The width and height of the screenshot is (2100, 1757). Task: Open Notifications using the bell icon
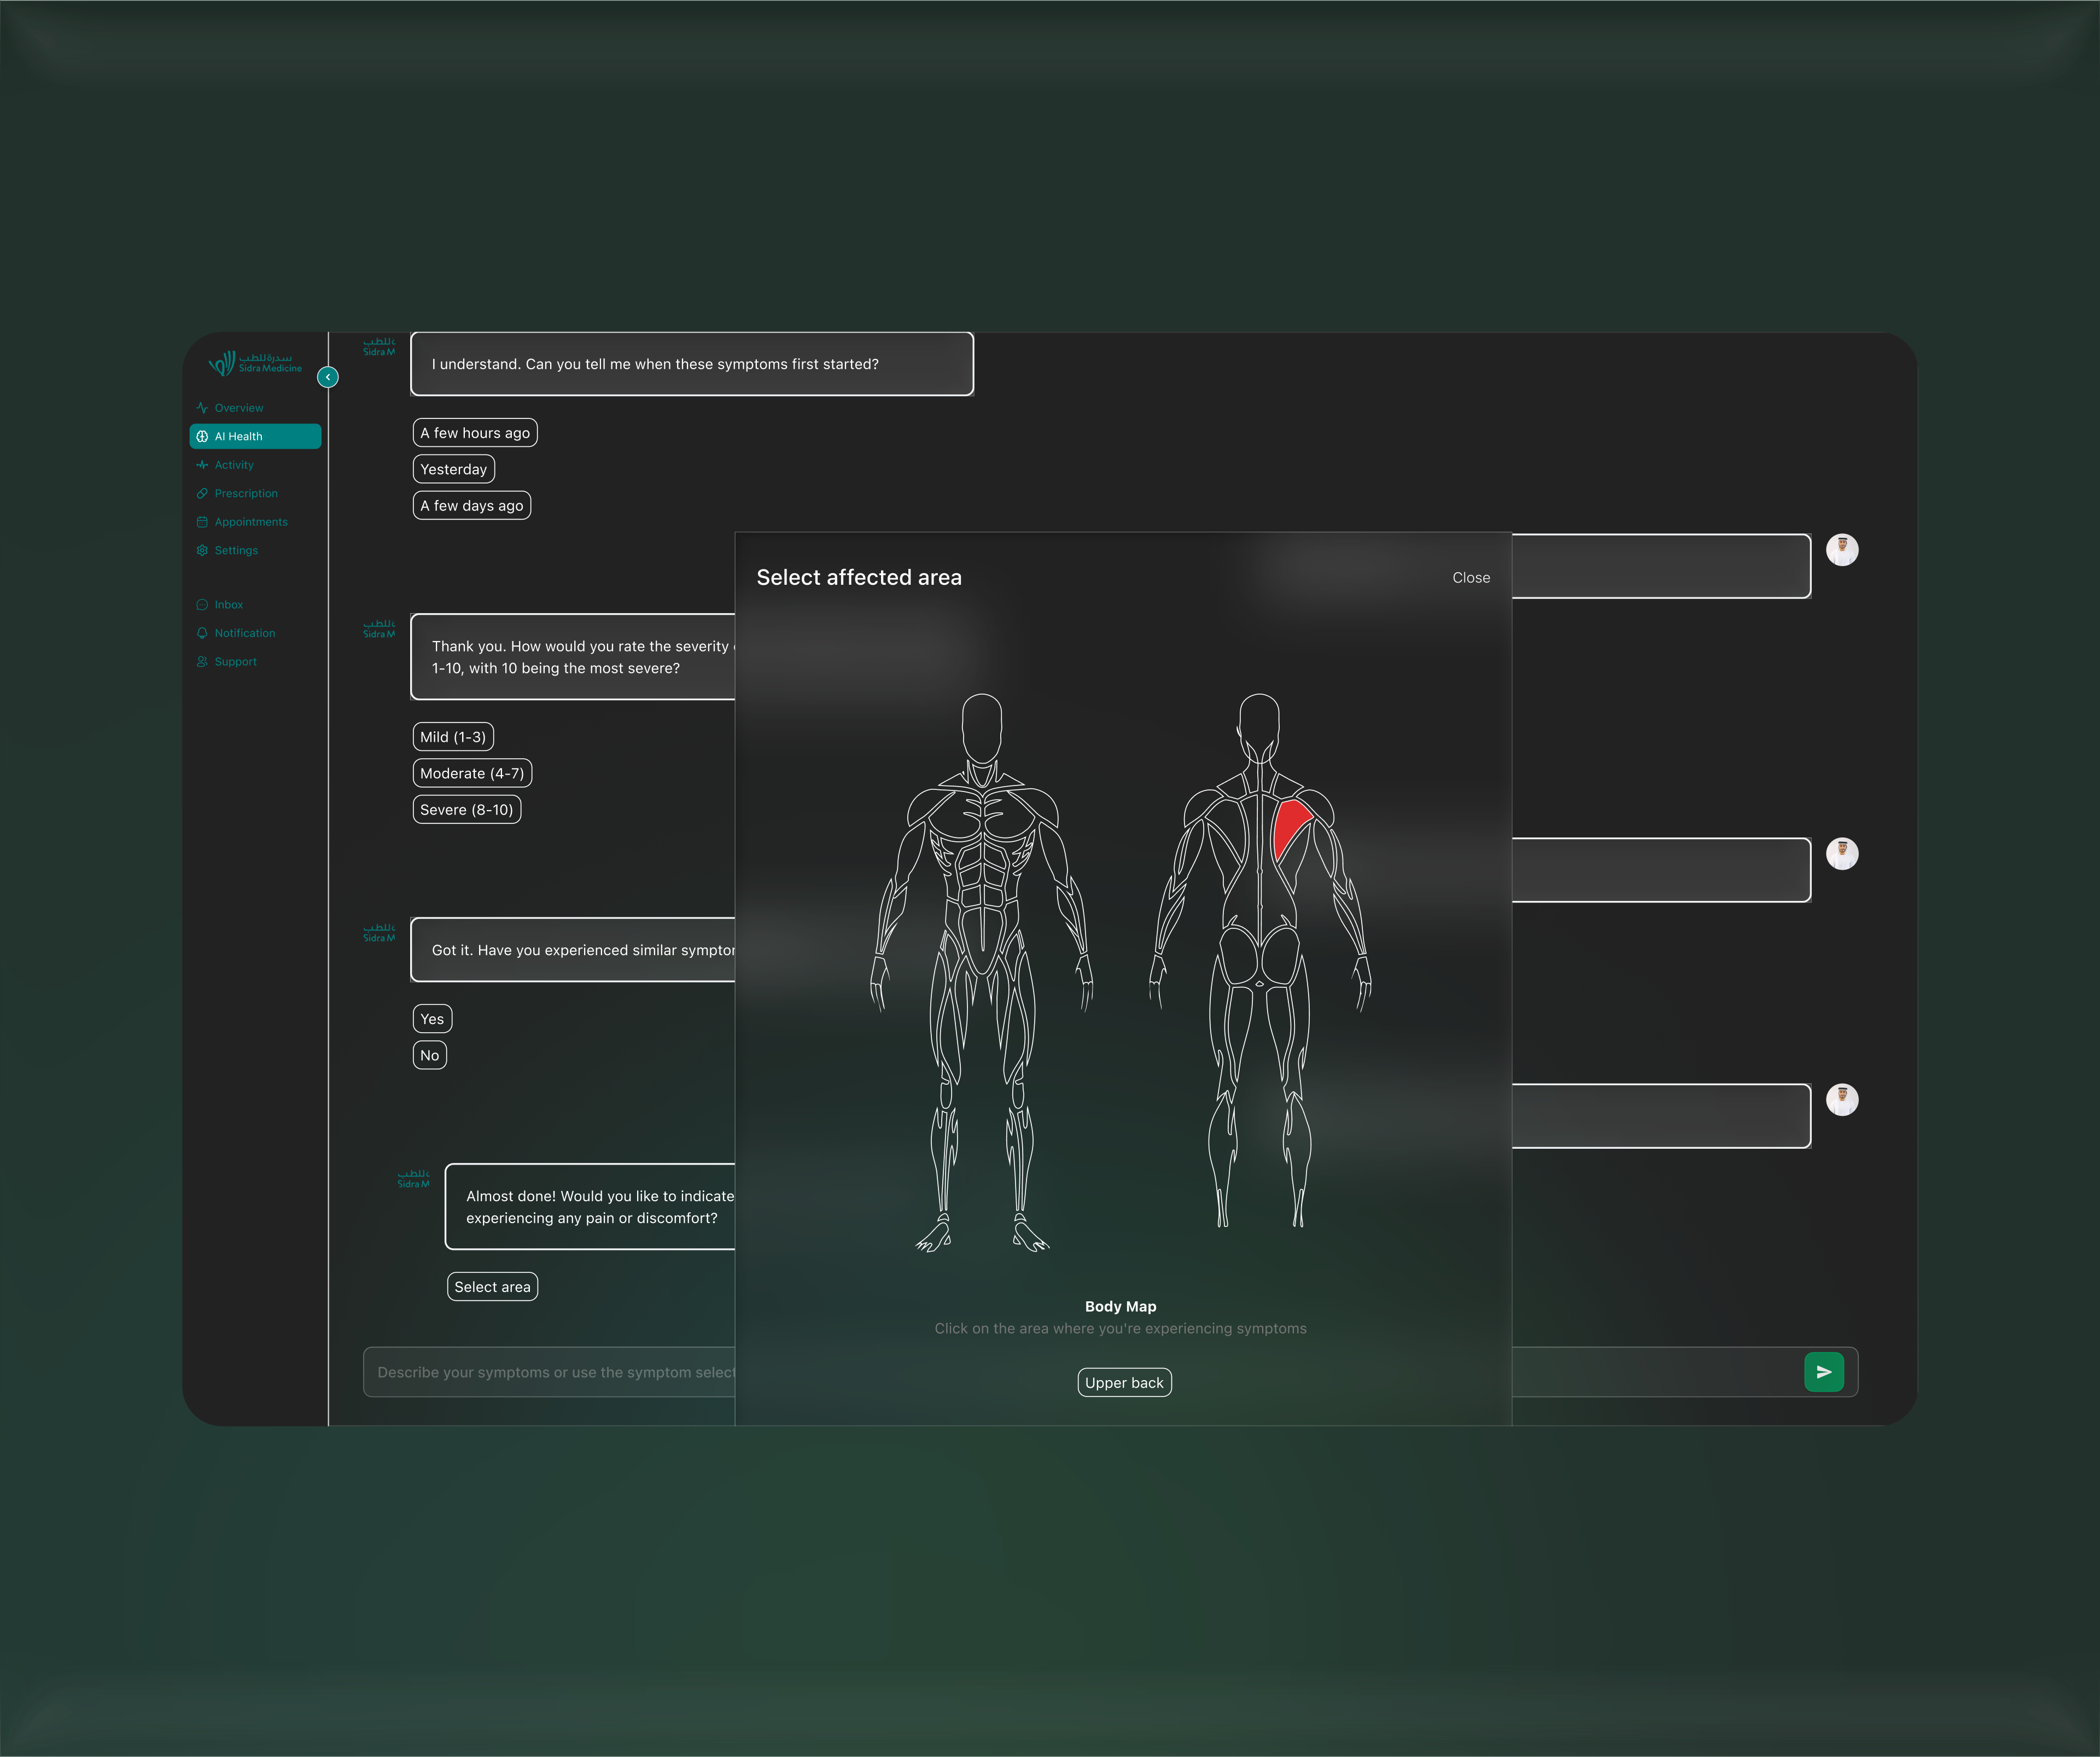(203, 632)
